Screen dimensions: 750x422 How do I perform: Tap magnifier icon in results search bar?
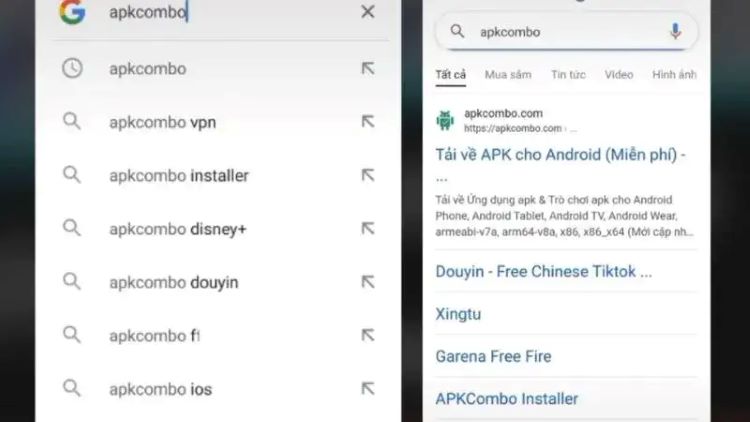pyautogui.click(x=457, y=32)
